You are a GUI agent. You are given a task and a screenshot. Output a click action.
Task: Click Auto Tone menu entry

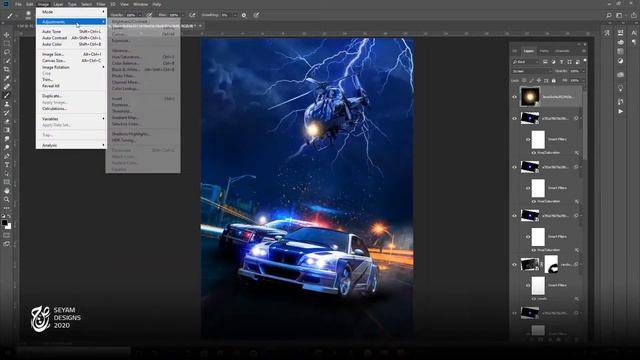(71, 31)
